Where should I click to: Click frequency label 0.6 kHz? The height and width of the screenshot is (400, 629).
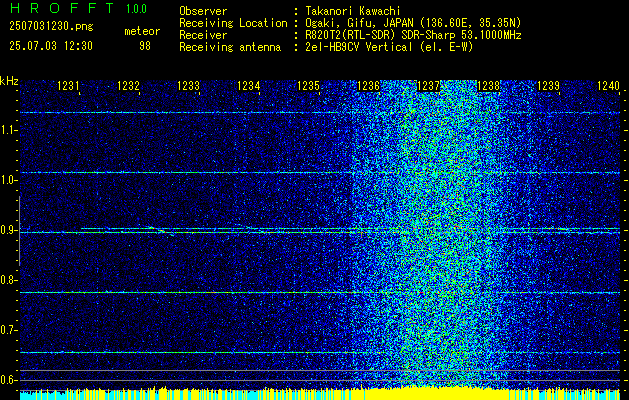click(8, 380)
